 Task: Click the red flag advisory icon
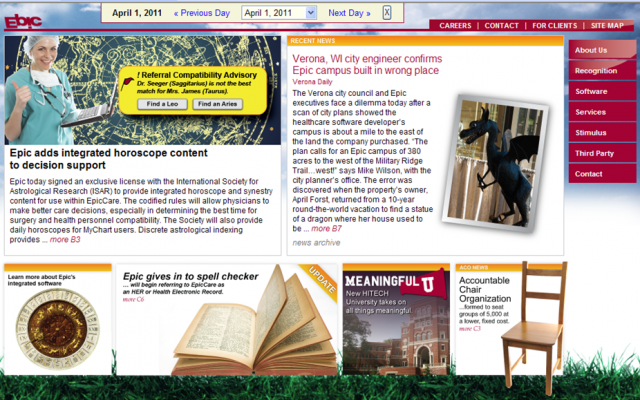pyautogui.click(x=127, y=83)
